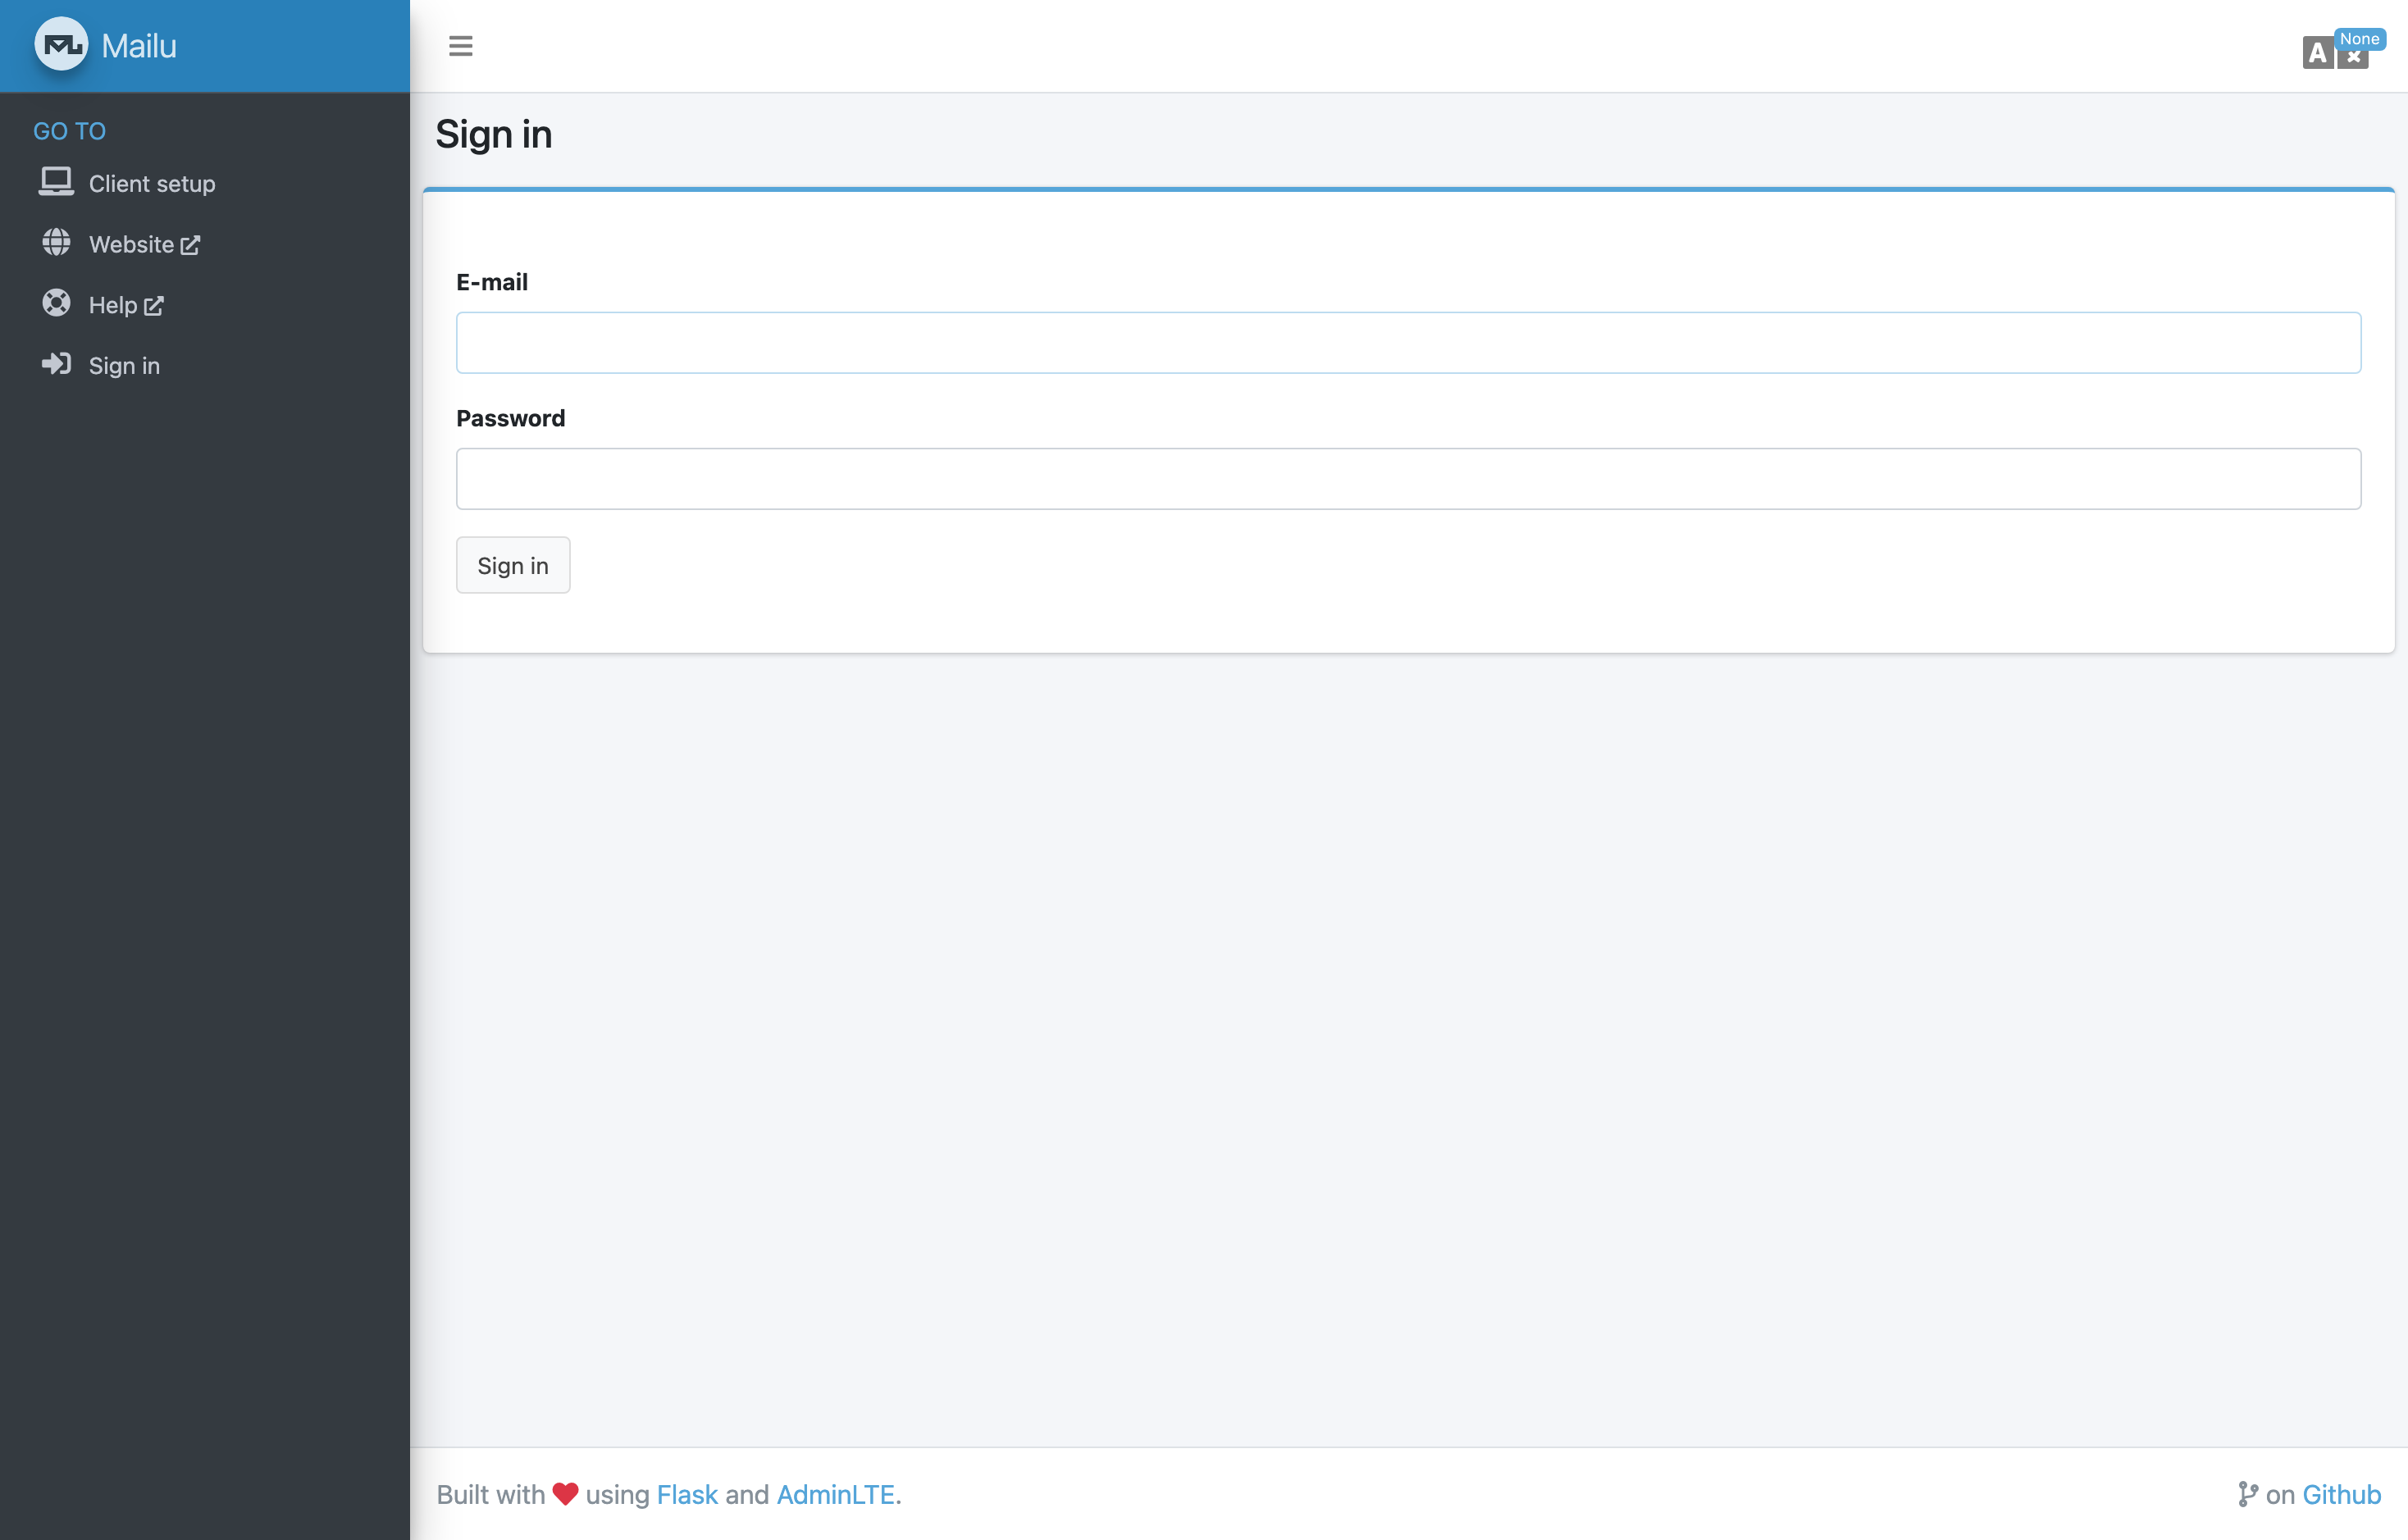Open the Website sidebar link
Screen dimensions: 2408x1540
tap(131, 245)
